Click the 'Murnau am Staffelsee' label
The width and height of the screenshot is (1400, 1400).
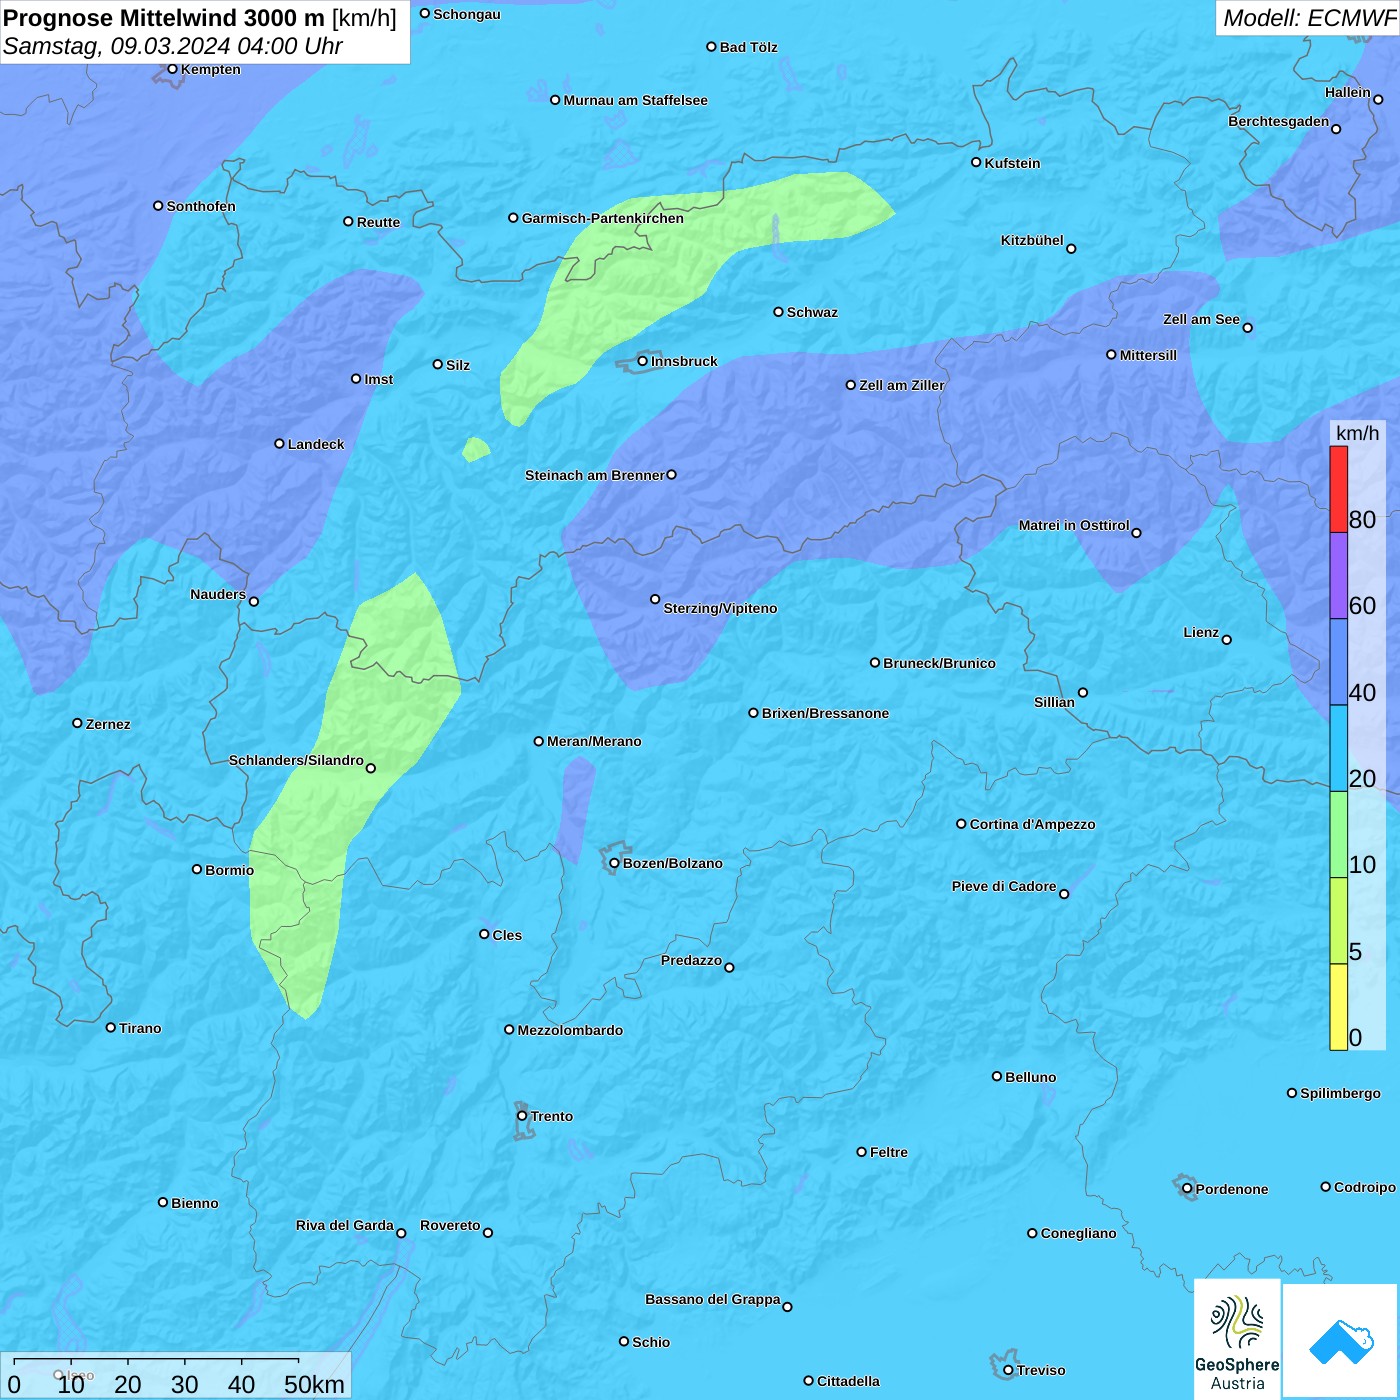click(636, 100)
